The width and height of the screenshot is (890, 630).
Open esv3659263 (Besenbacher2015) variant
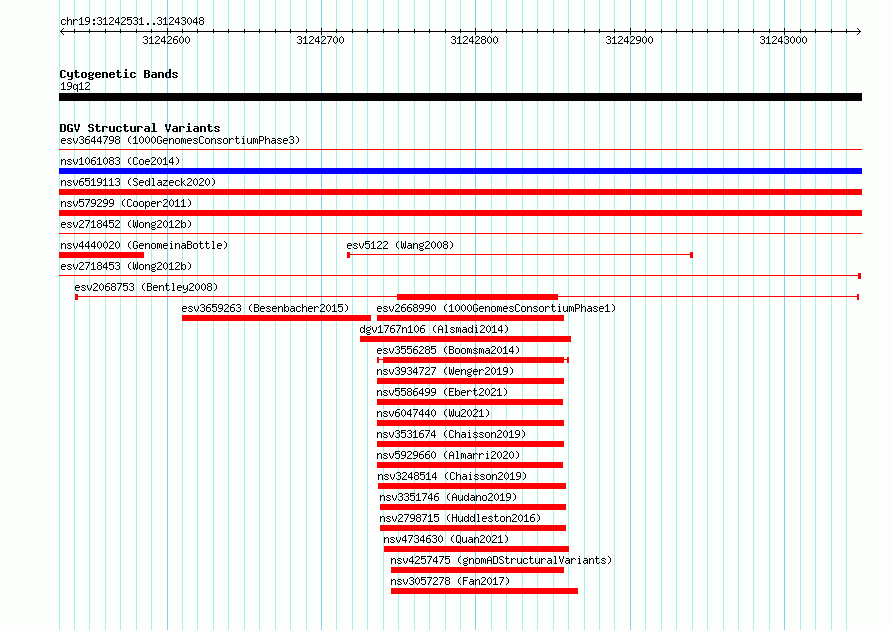tap(265, 308)
